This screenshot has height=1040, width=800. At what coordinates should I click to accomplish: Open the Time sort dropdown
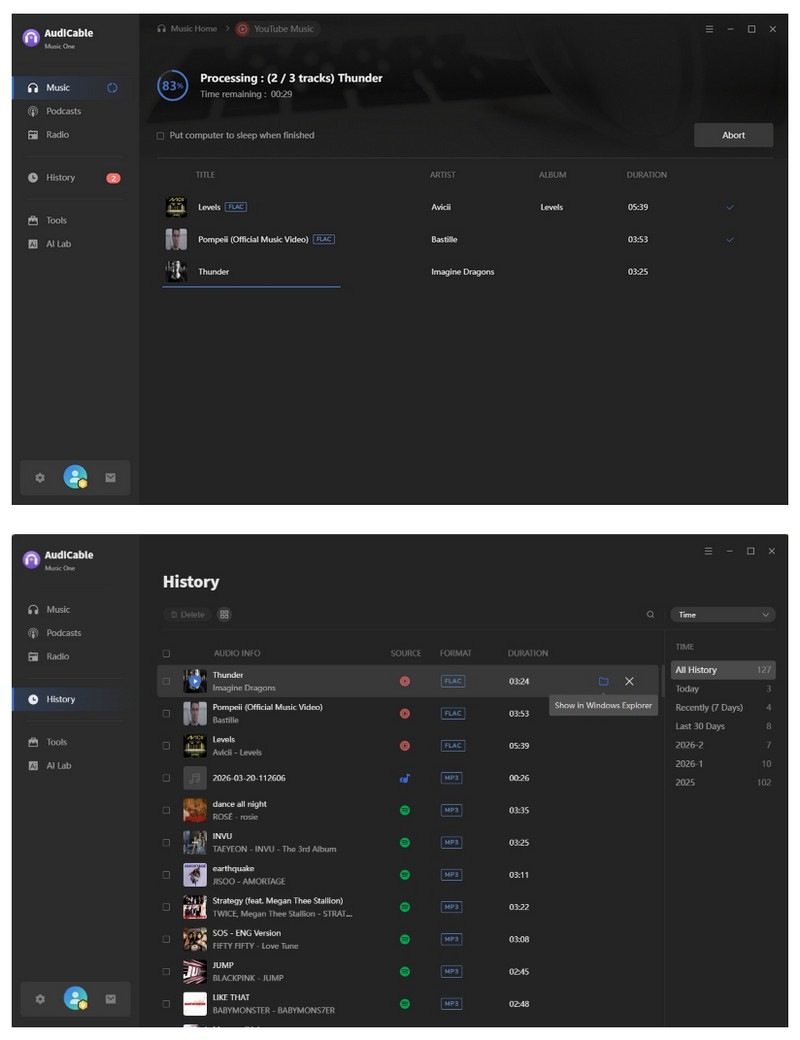point(722,614)
